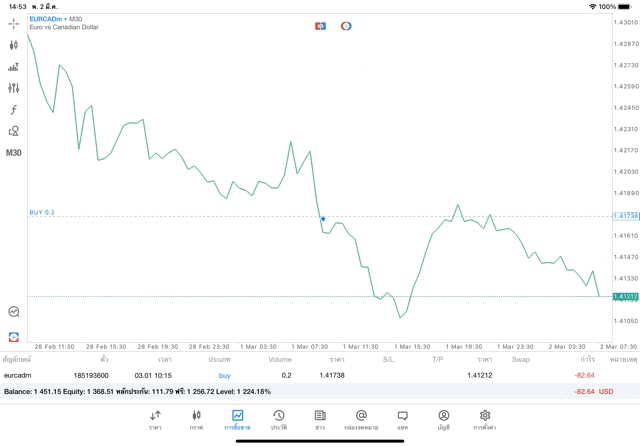Tap the circular red-blue trade icon

[x=346, y=25]
